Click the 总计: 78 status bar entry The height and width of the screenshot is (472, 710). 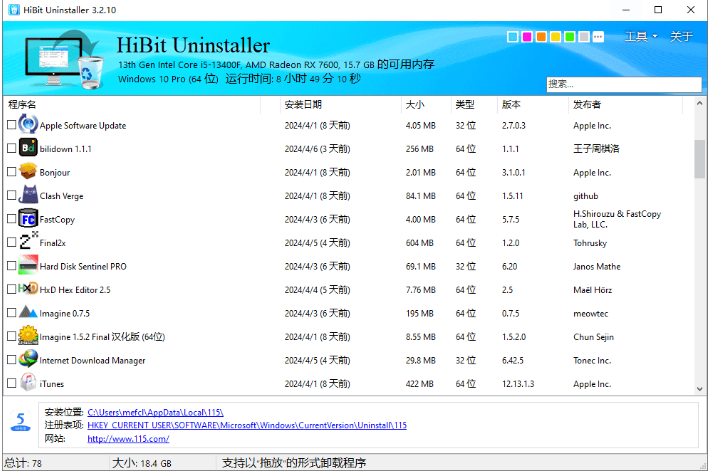[23, 463]
